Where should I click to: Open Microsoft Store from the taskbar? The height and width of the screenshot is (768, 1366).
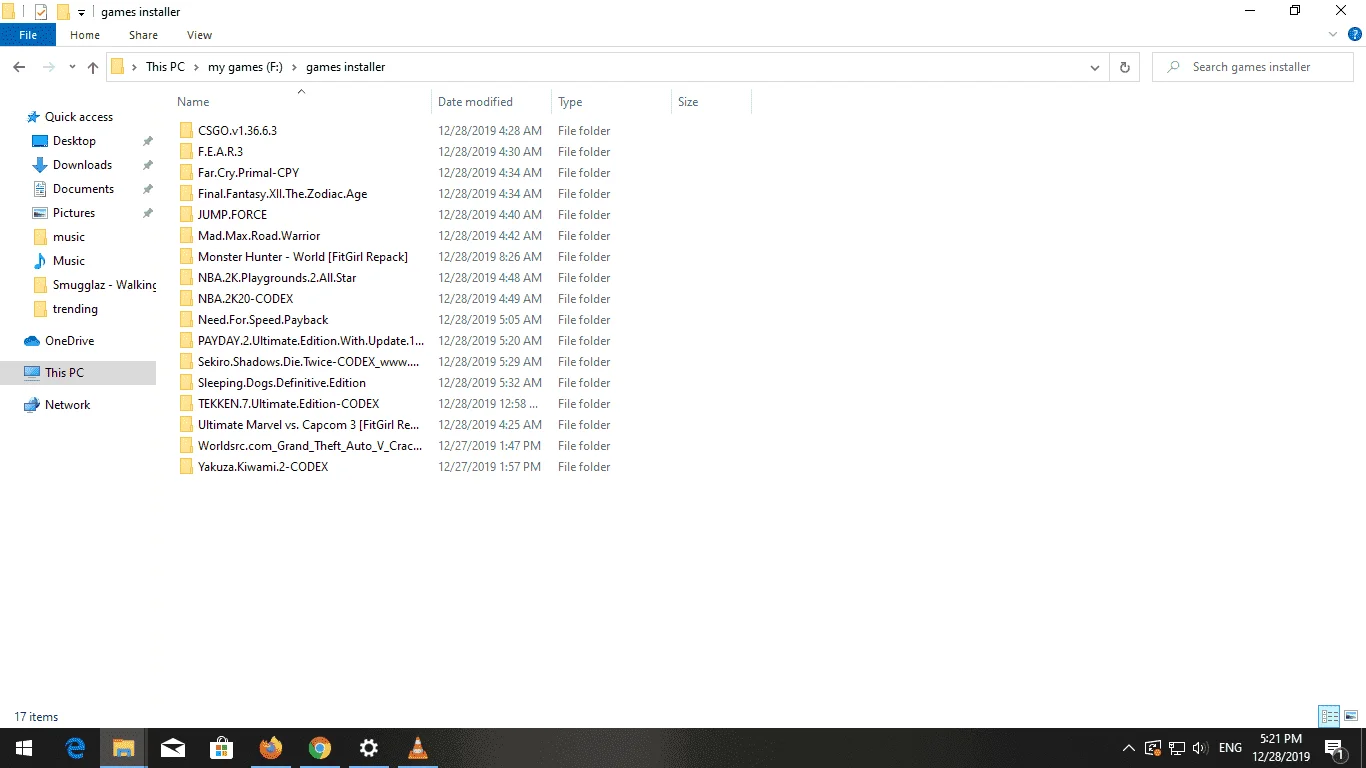[221, 748]
